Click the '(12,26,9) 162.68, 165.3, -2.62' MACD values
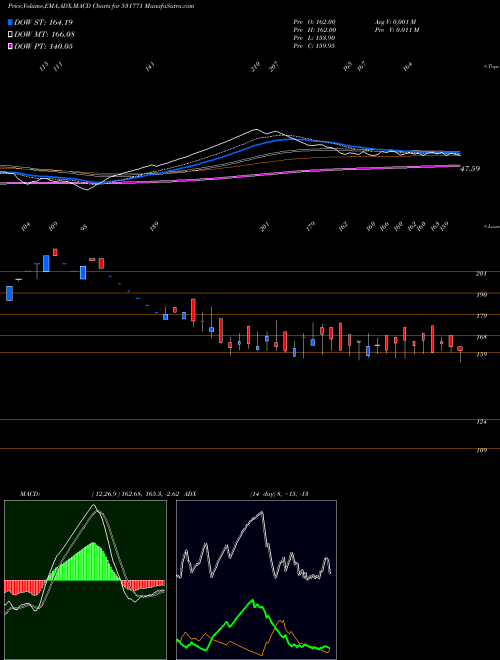 coord(136,493)
